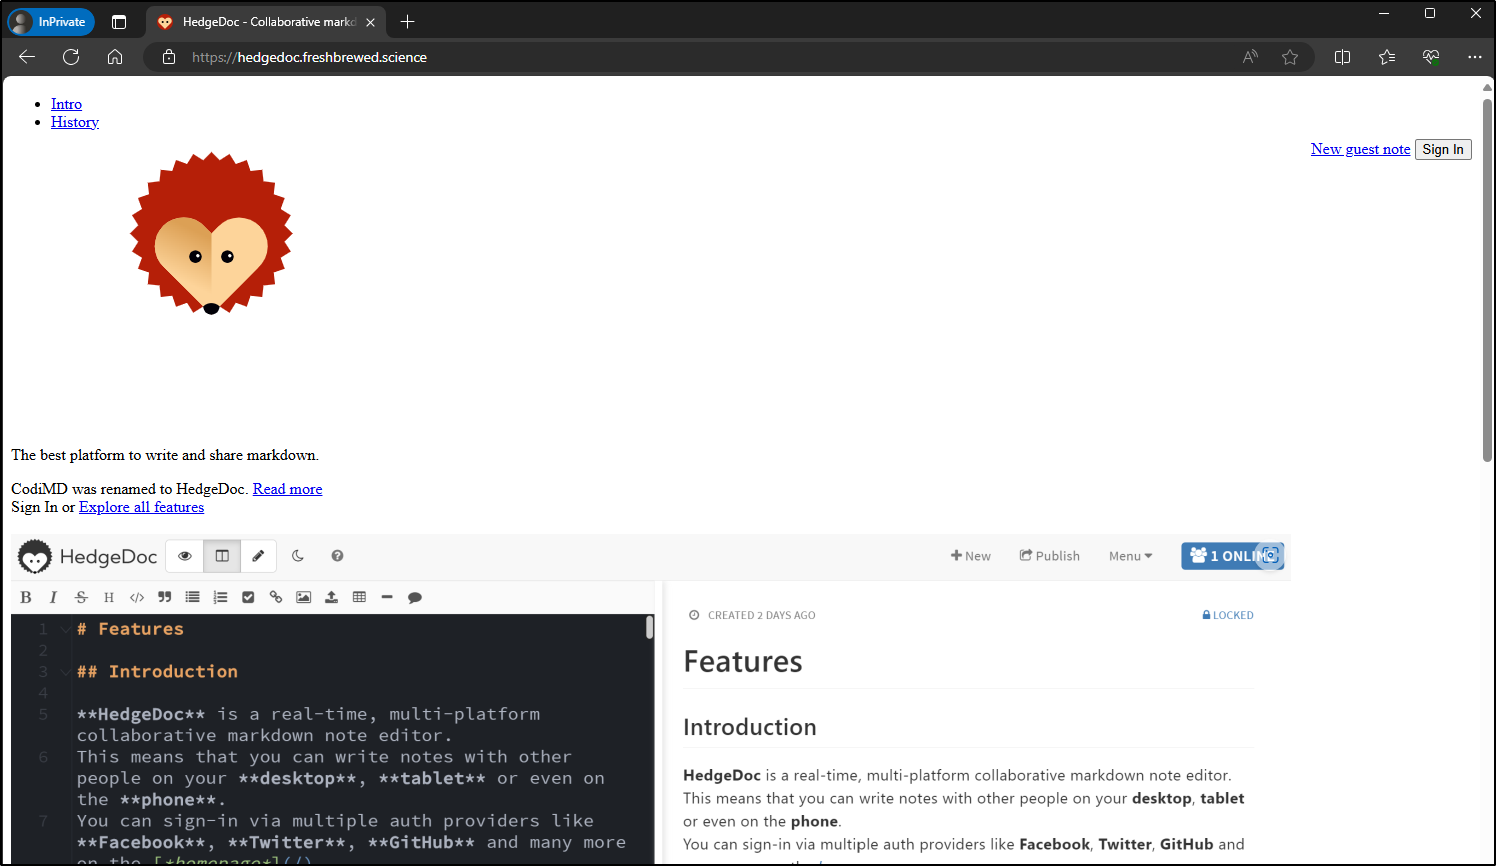Start Read aloud from the address bar

tap(1250, 57)
